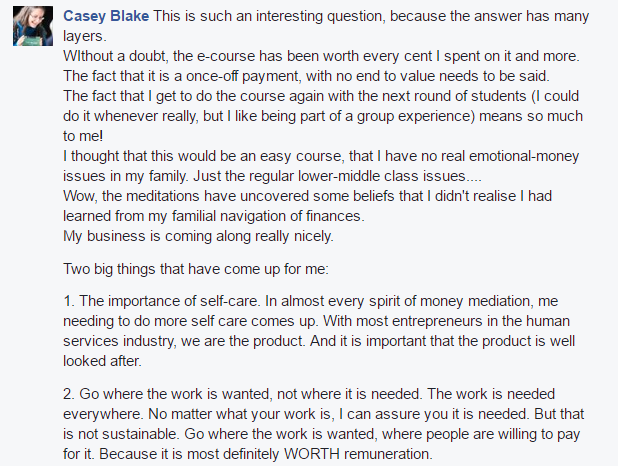618x466 pixels.
Task: Click the line mentioning 'familial navigation of finances'
Action: click(x=214, y=216)
